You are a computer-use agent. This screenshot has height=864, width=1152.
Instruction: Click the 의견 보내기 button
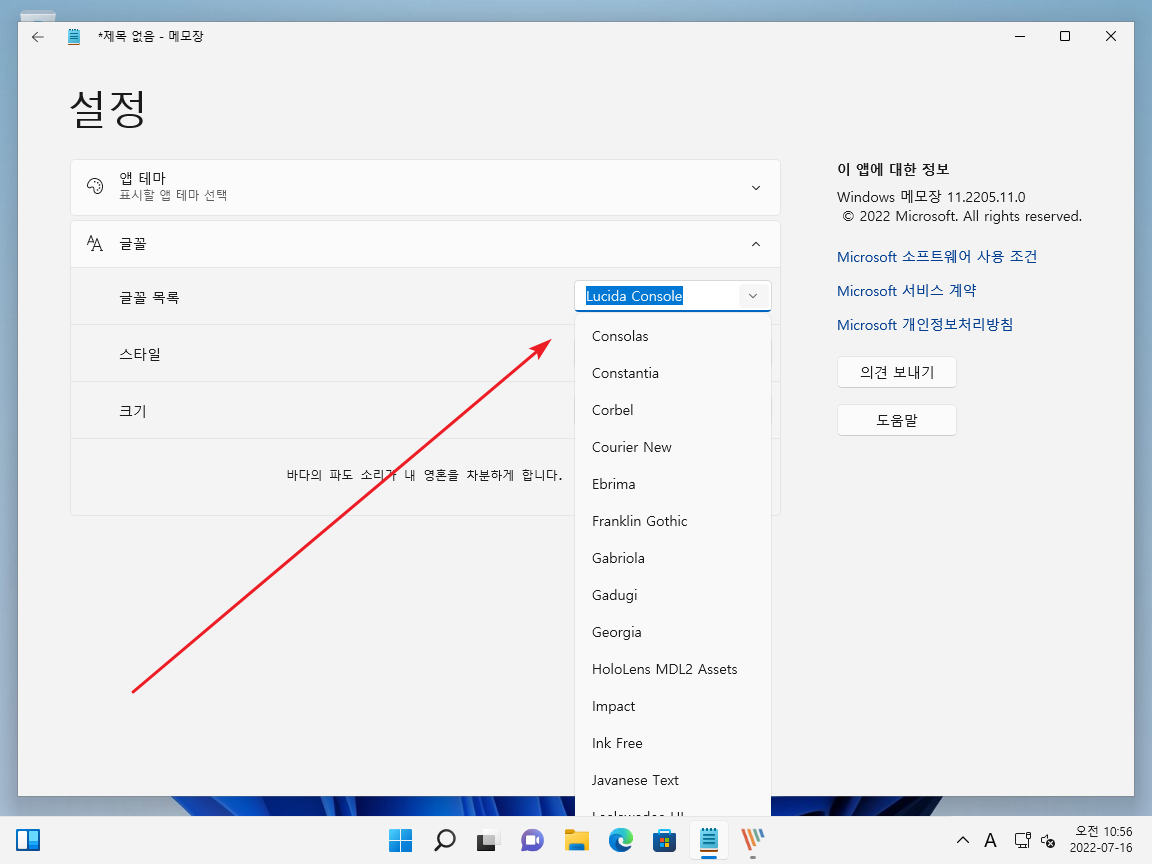[896, 372]
